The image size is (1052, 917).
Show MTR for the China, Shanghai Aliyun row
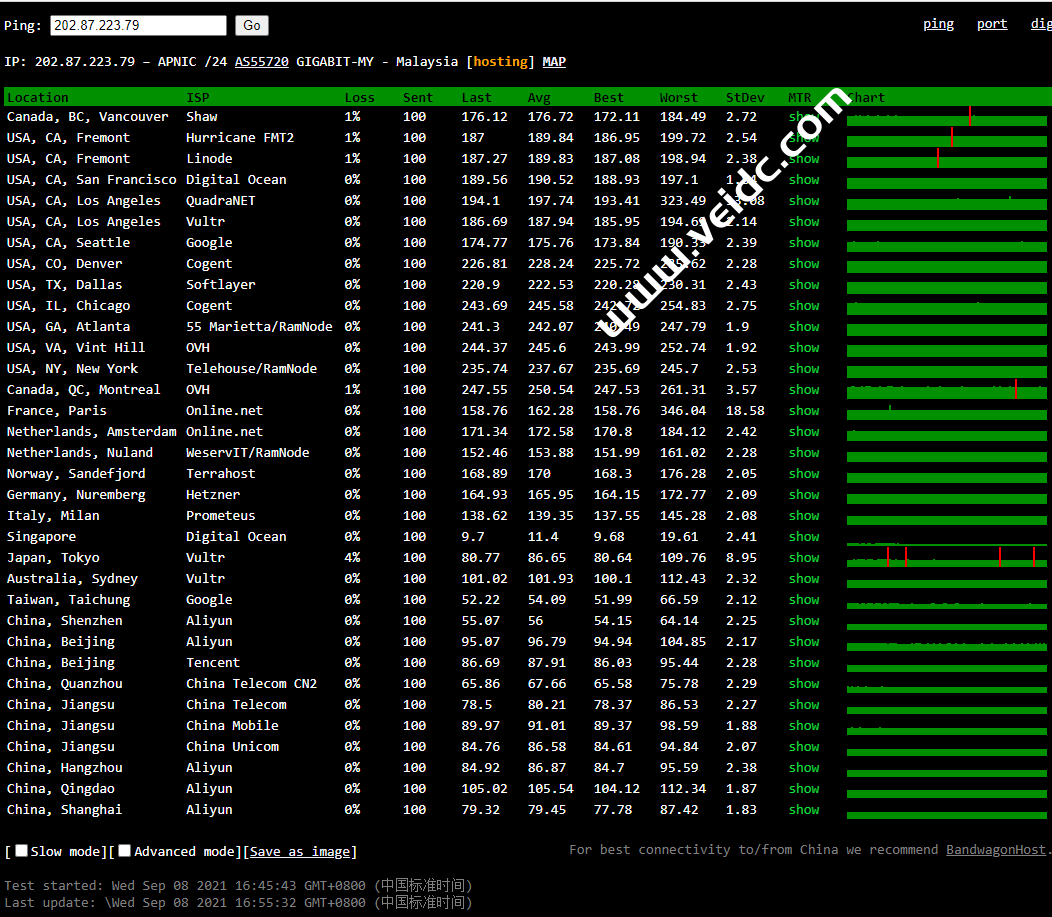pyautogui.click(x=803, y=810)
